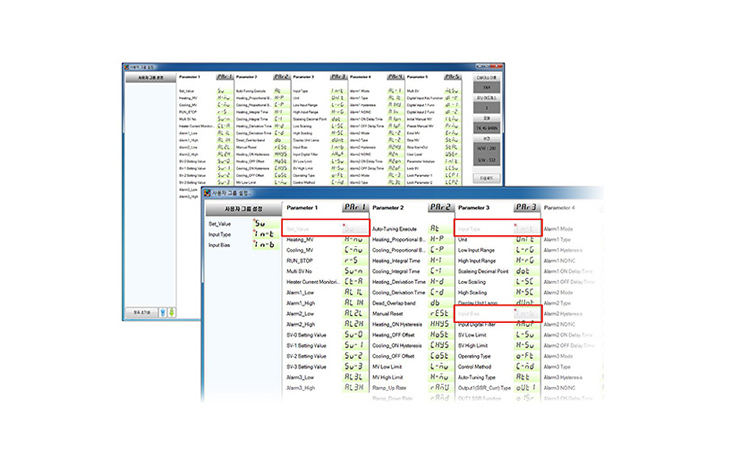Click the PAr1 button in the front window

pos(355,207)
